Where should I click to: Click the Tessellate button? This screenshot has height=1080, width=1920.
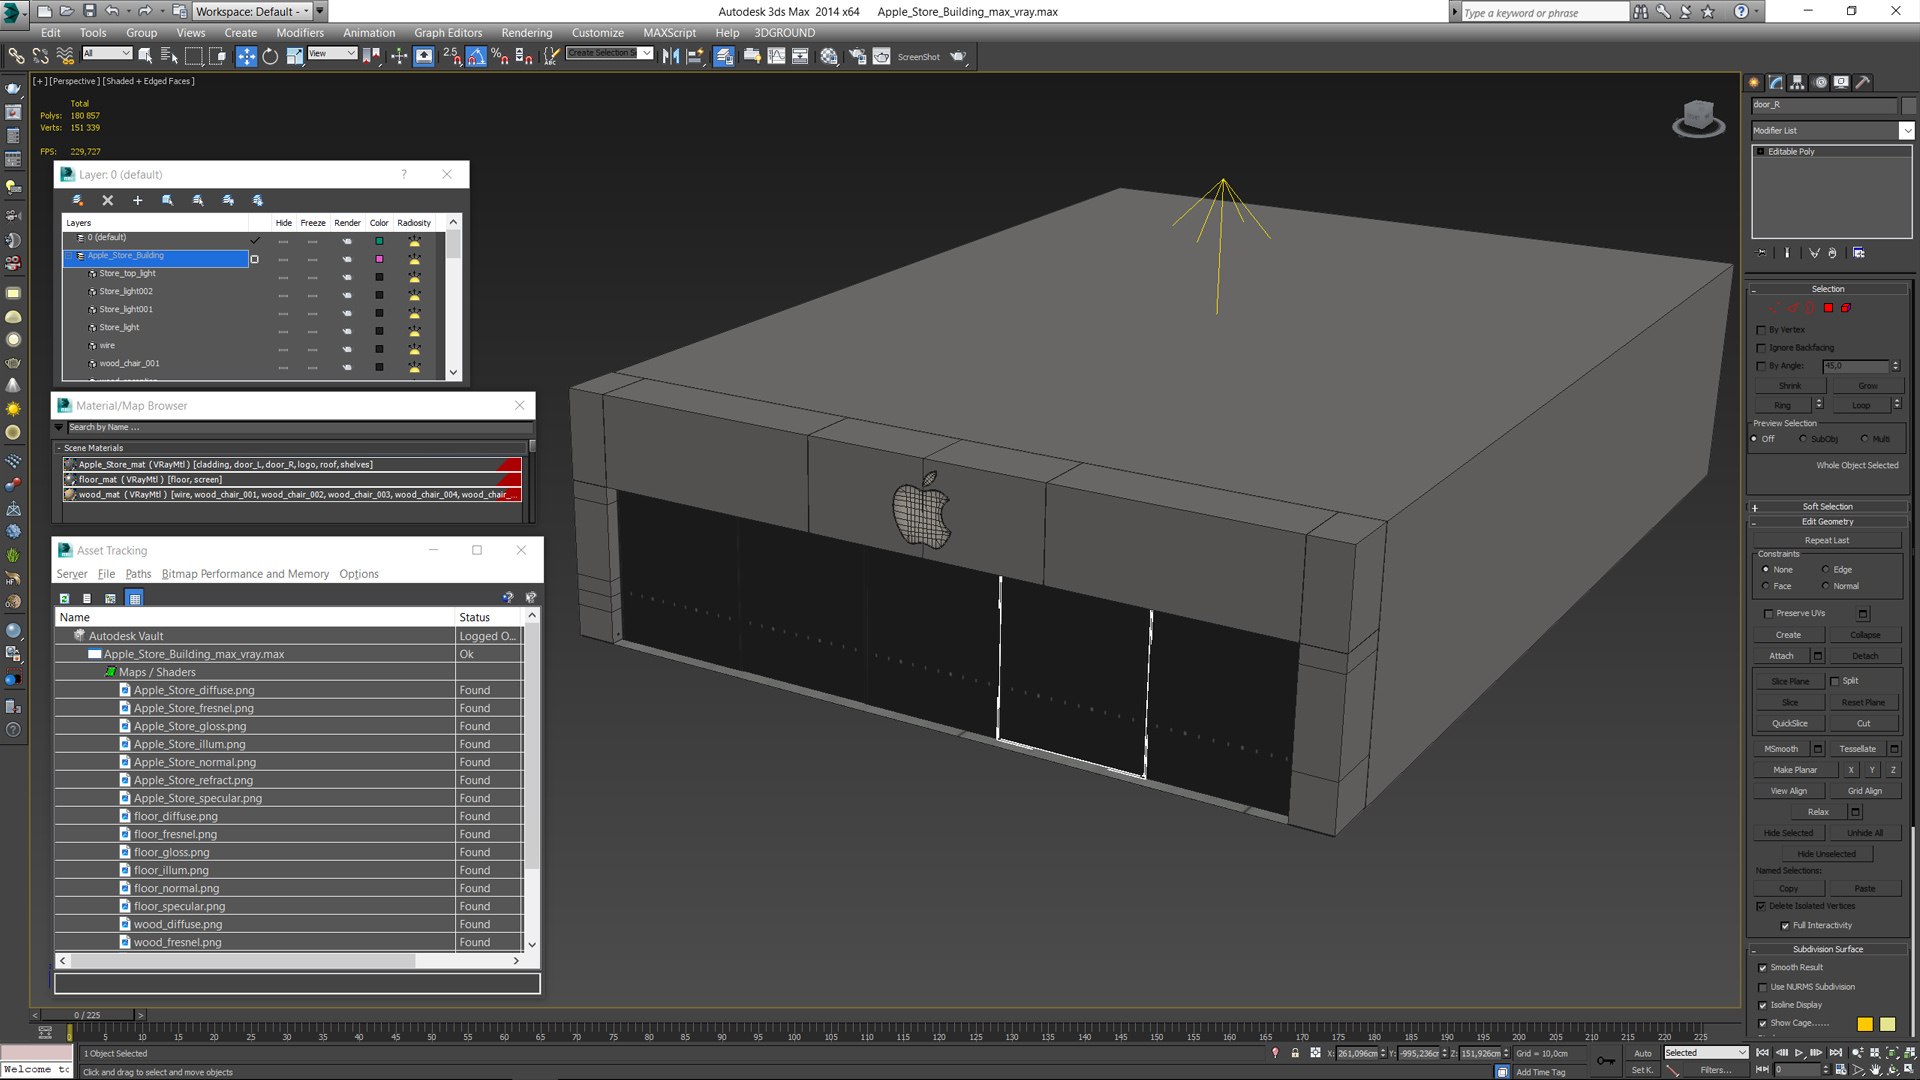click(x=1857, y=749)
